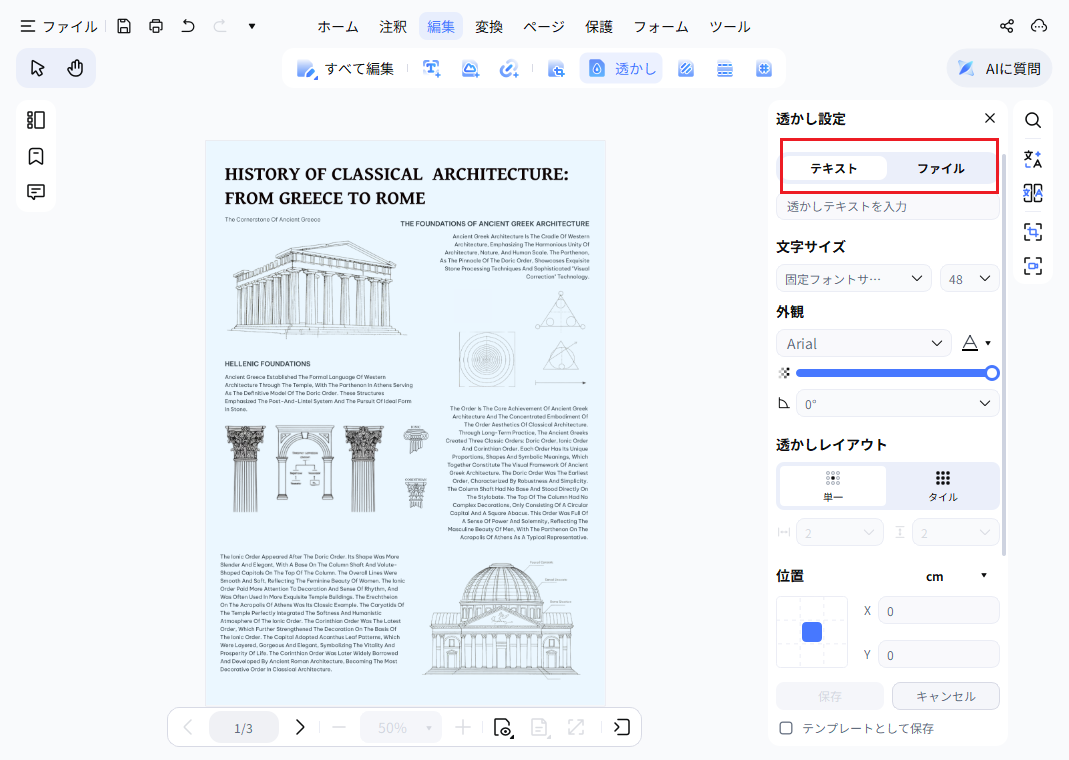Open the text color picker
Viewport: 1069px width, 760px height.
tap(976, 343)
